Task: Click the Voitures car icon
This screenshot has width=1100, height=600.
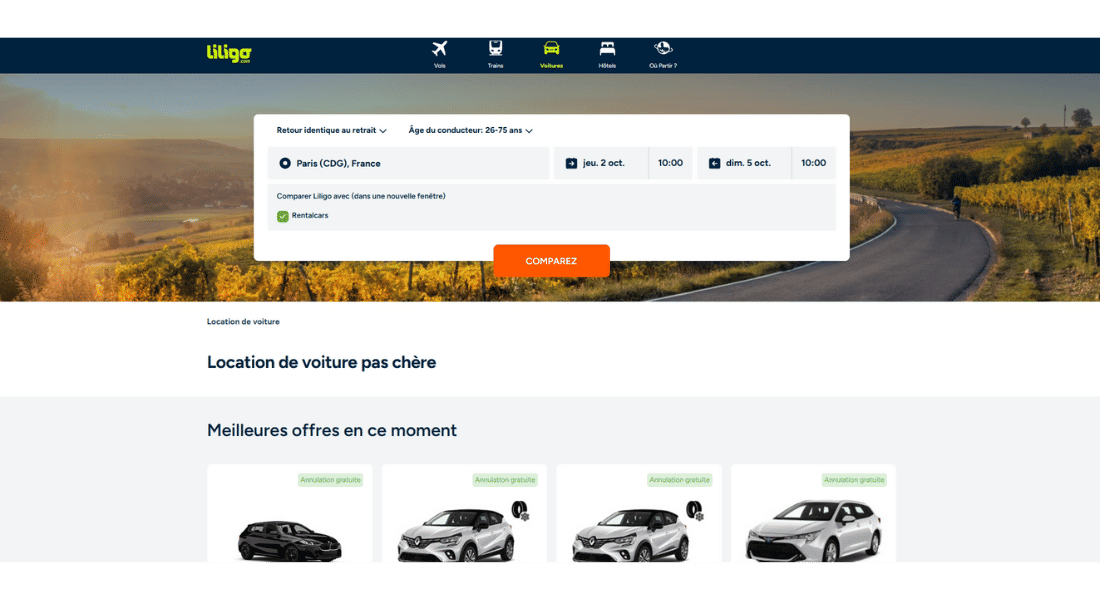Action: (551, 49)
